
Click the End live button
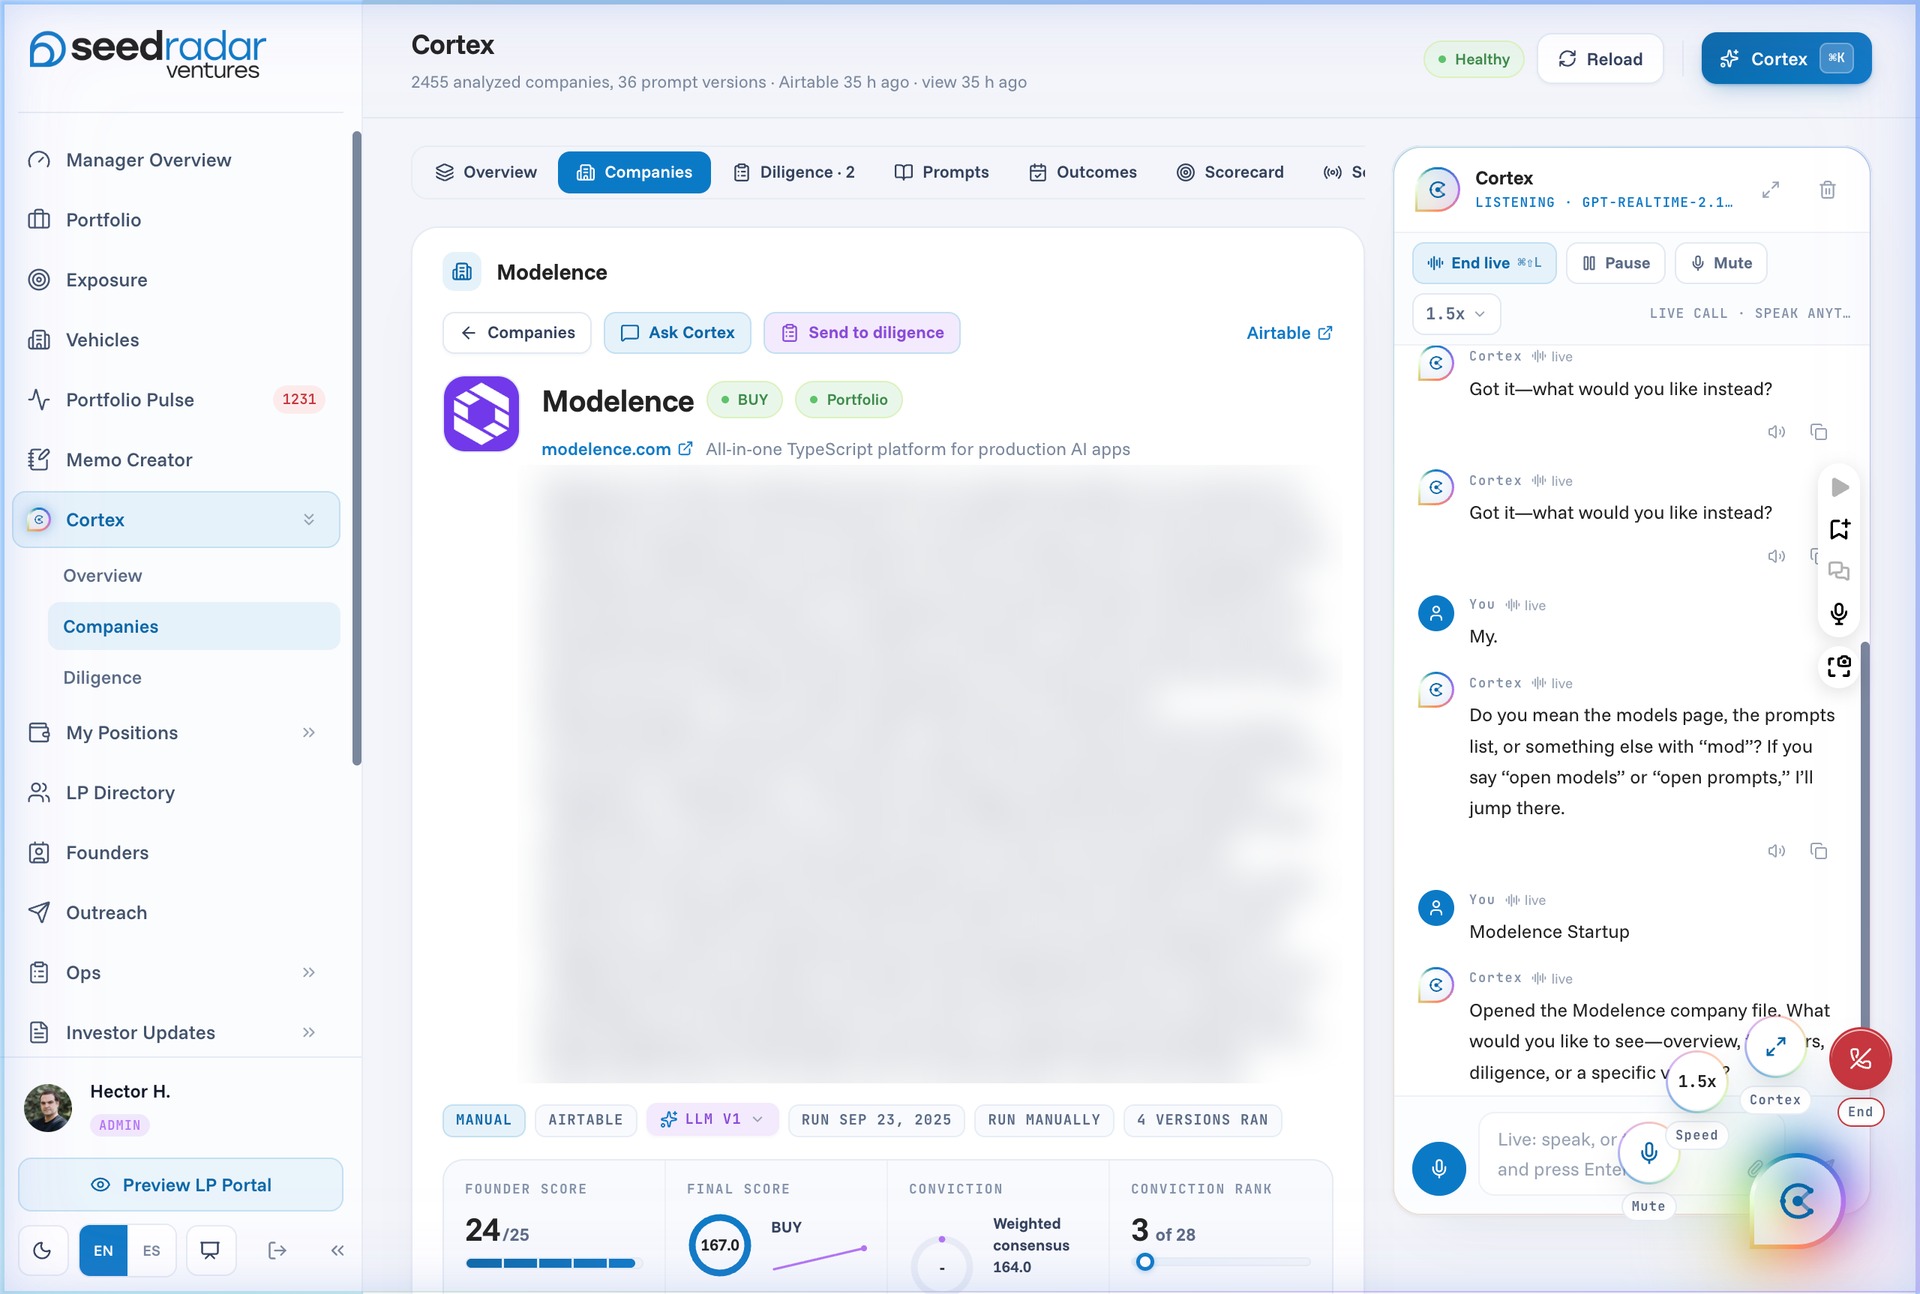1484,263
